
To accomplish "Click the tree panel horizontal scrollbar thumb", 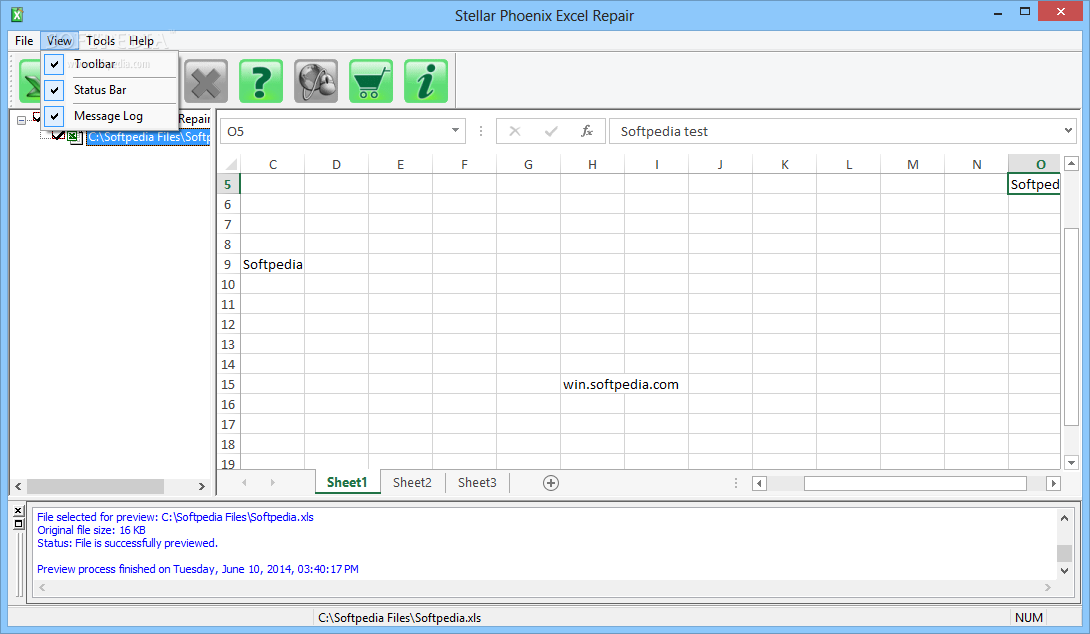I will click(x=95, y=486).
